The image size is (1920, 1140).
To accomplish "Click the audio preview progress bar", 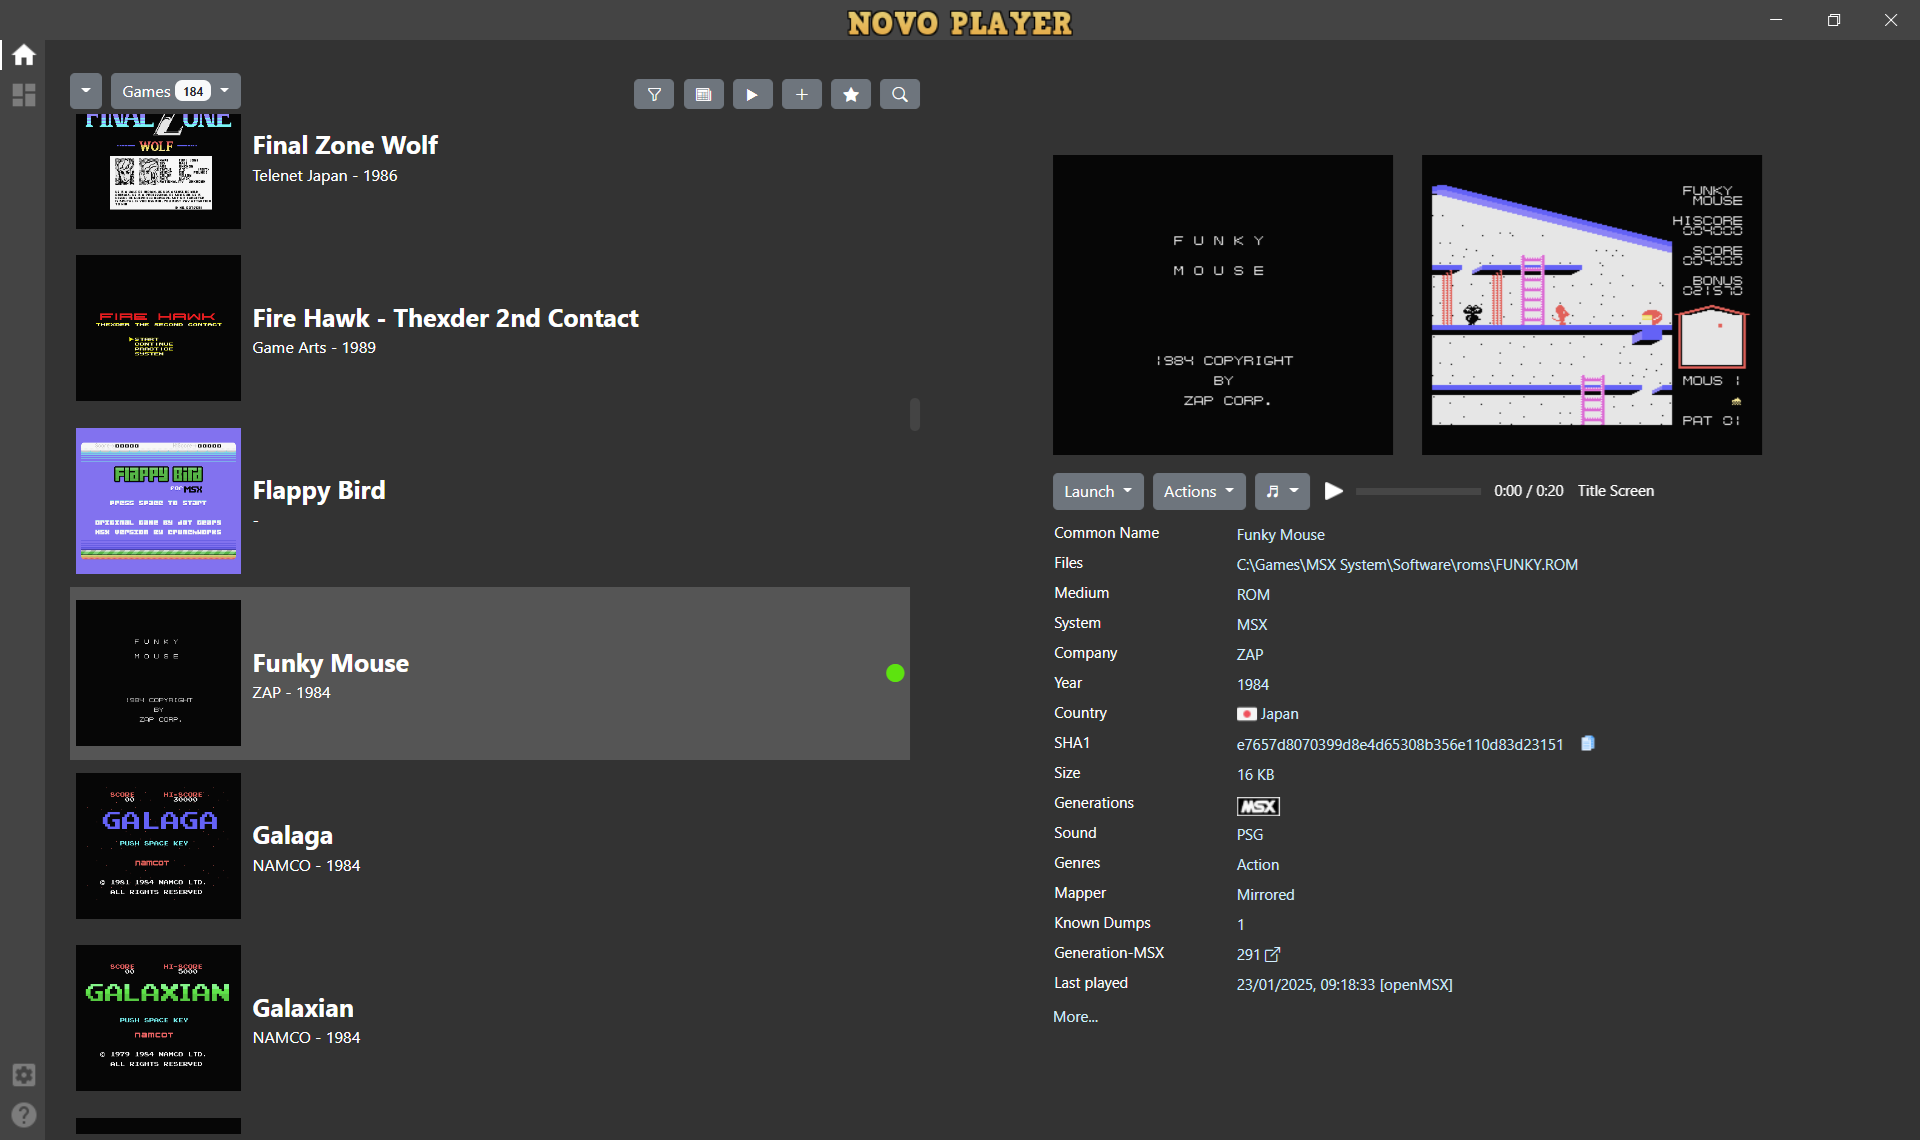I will coord(1418,491).
